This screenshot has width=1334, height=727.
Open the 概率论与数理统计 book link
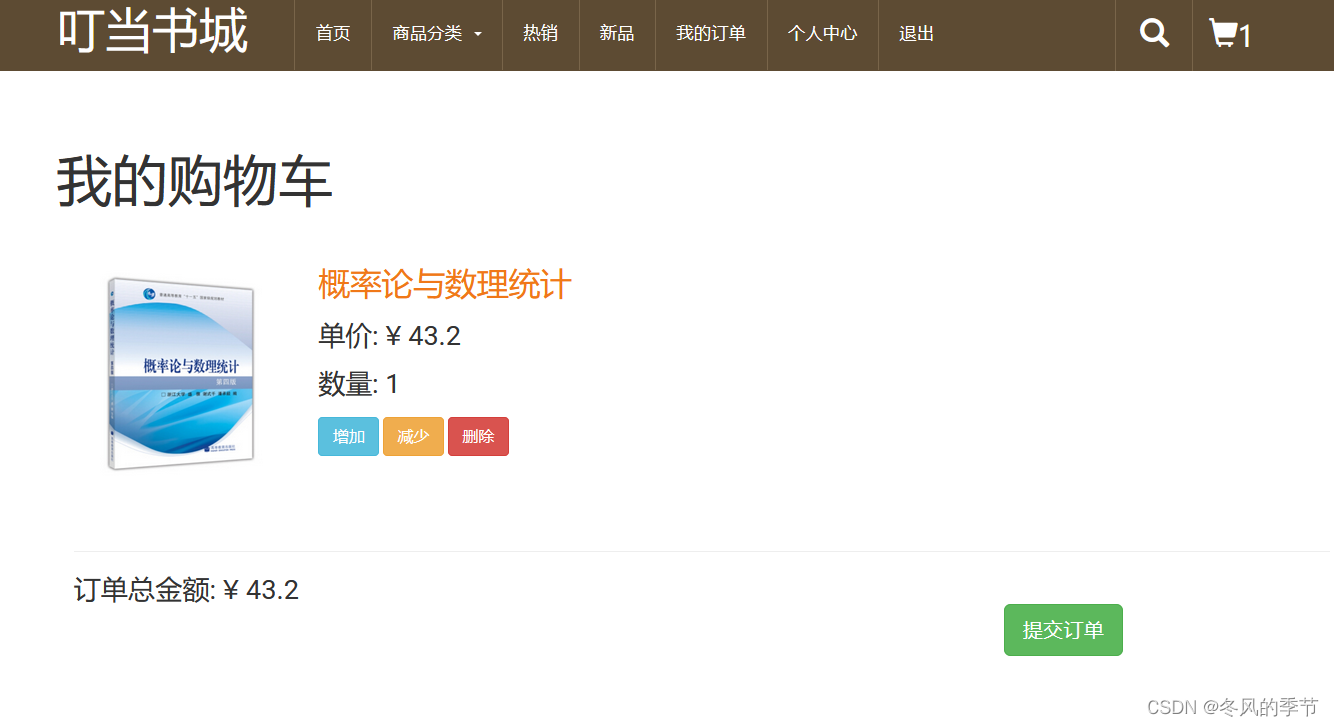tap(443, 286)
